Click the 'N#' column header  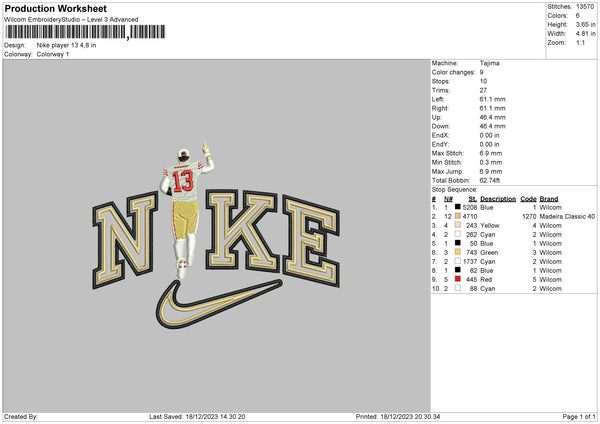pyautogui.click(x=448, y=199)
